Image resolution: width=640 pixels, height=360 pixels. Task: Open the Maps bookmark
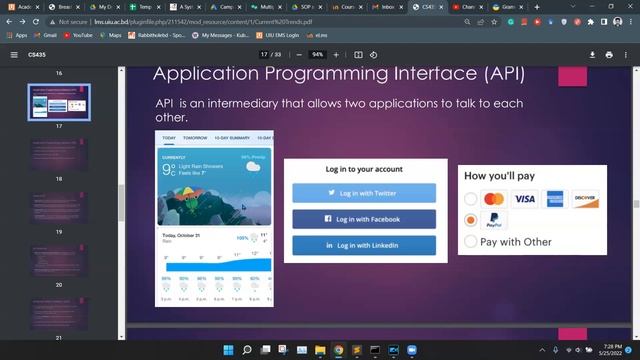coord(111,36)
